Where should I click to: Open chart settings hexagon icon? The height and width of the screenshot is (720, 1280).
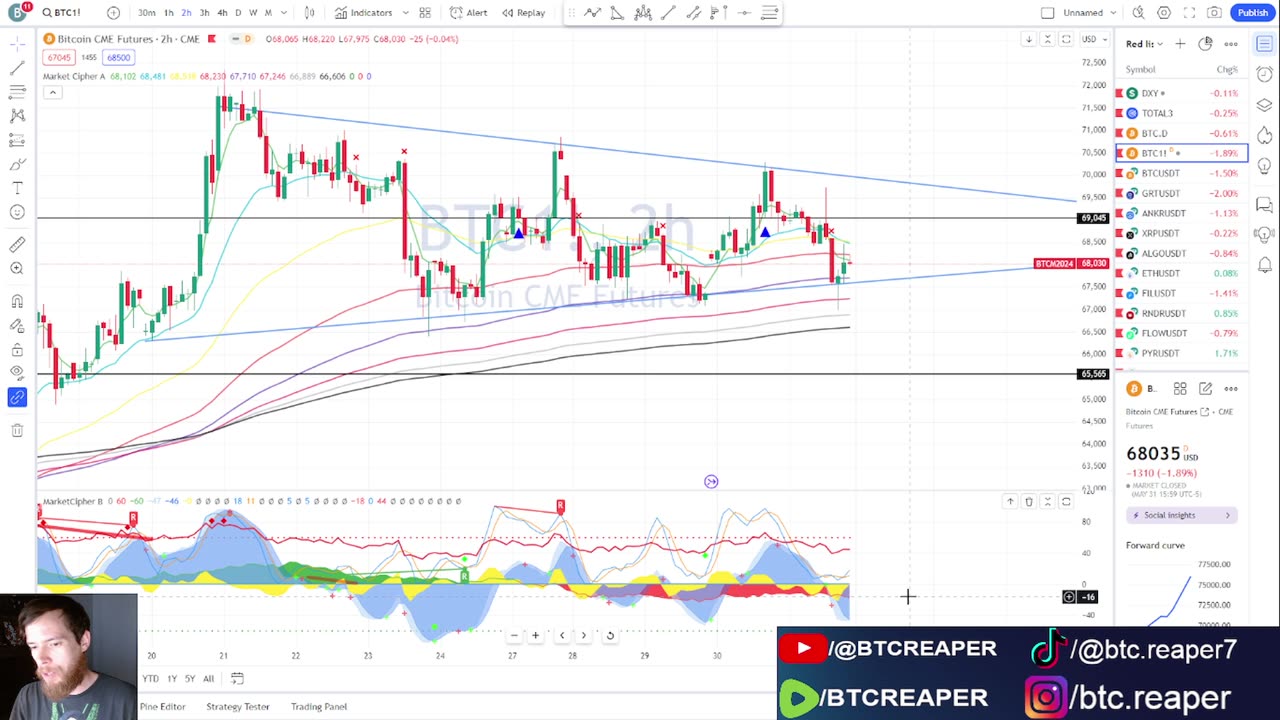[x=1164, y=13]
